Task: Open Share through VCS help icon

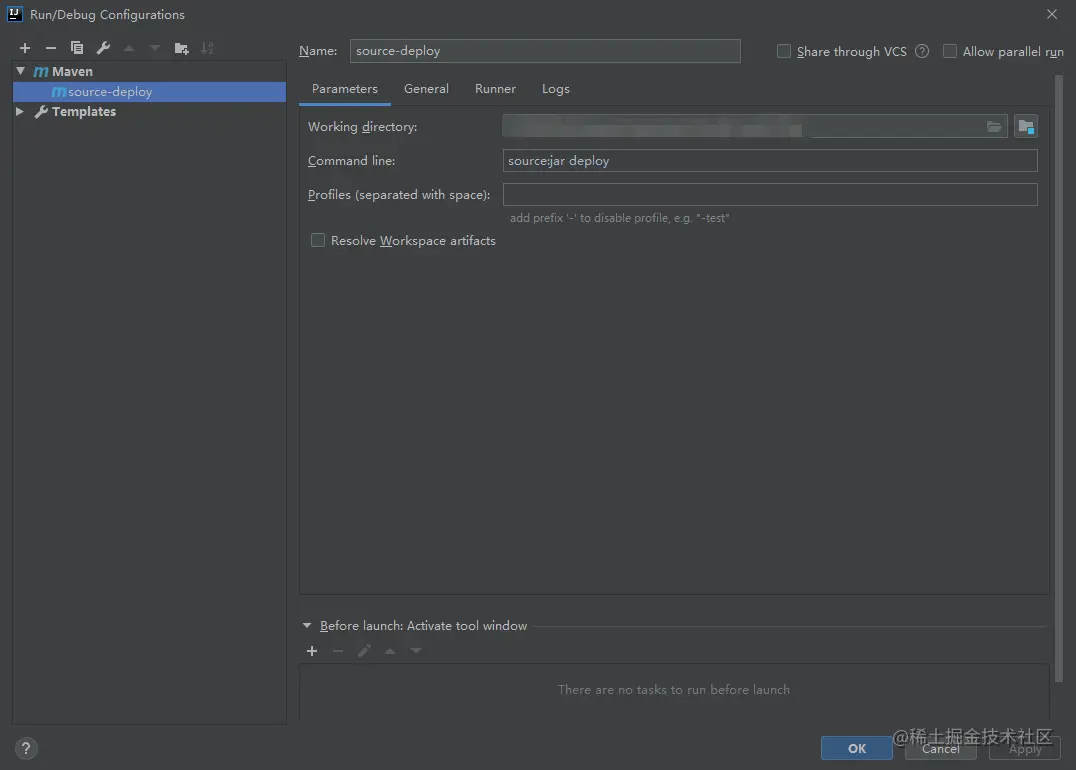Action: (922, 51)
